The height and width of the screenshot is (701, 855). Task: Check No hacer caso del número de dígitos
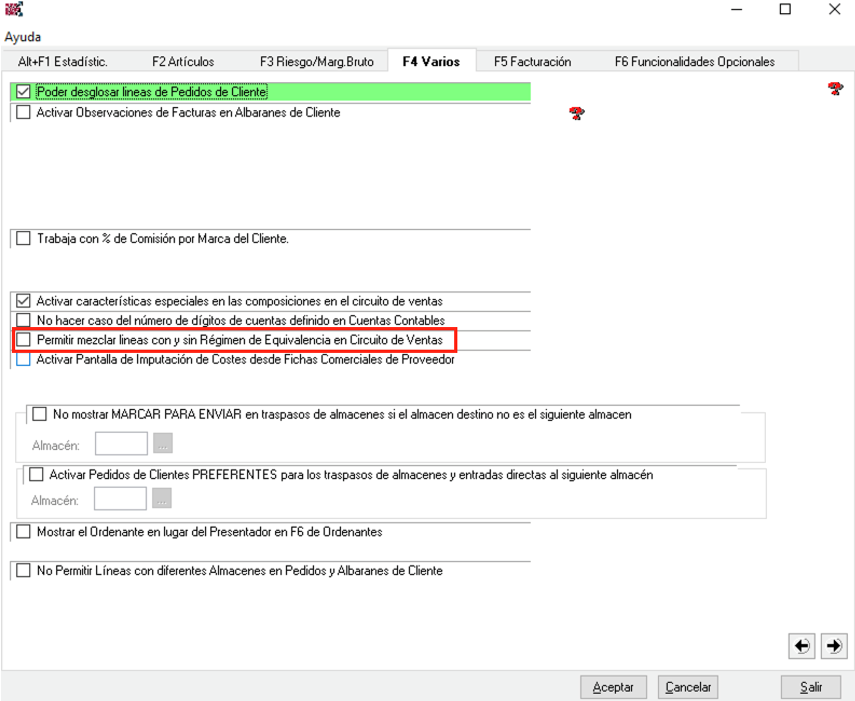tap(23, 320)
